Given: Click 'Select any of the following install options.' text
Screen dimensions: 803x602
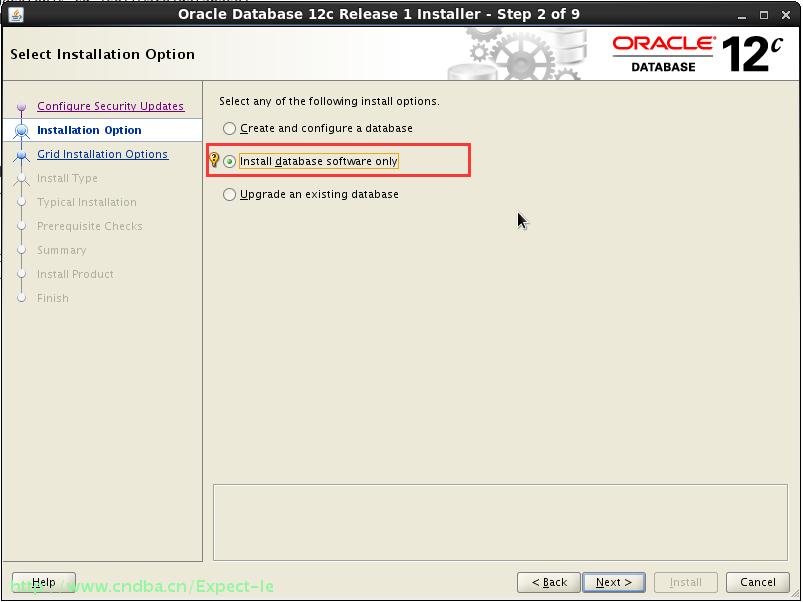Looking at the screenshot, I should pos(329,101).
